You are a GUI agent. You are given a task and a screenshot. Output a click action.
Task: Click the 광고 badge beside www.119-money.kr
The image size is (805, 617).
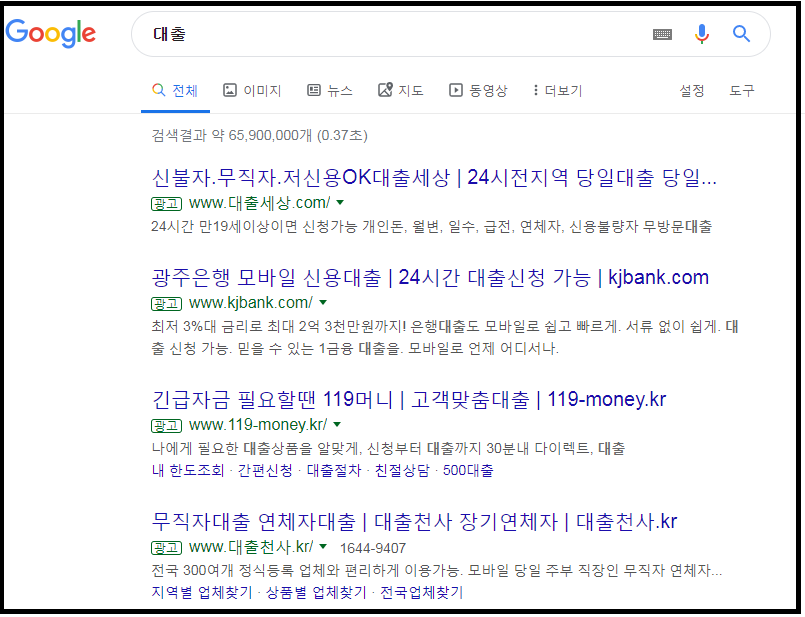tap(166, 426)
